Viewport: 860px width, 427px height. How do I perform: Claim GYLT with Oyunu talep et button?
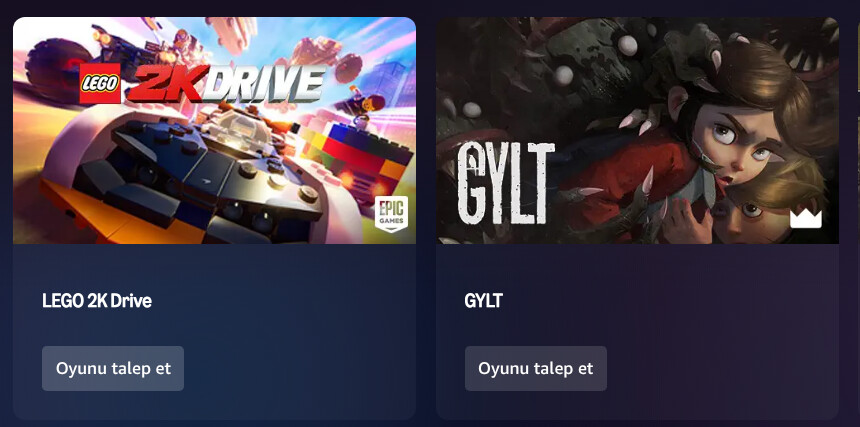tap(536, 368)
